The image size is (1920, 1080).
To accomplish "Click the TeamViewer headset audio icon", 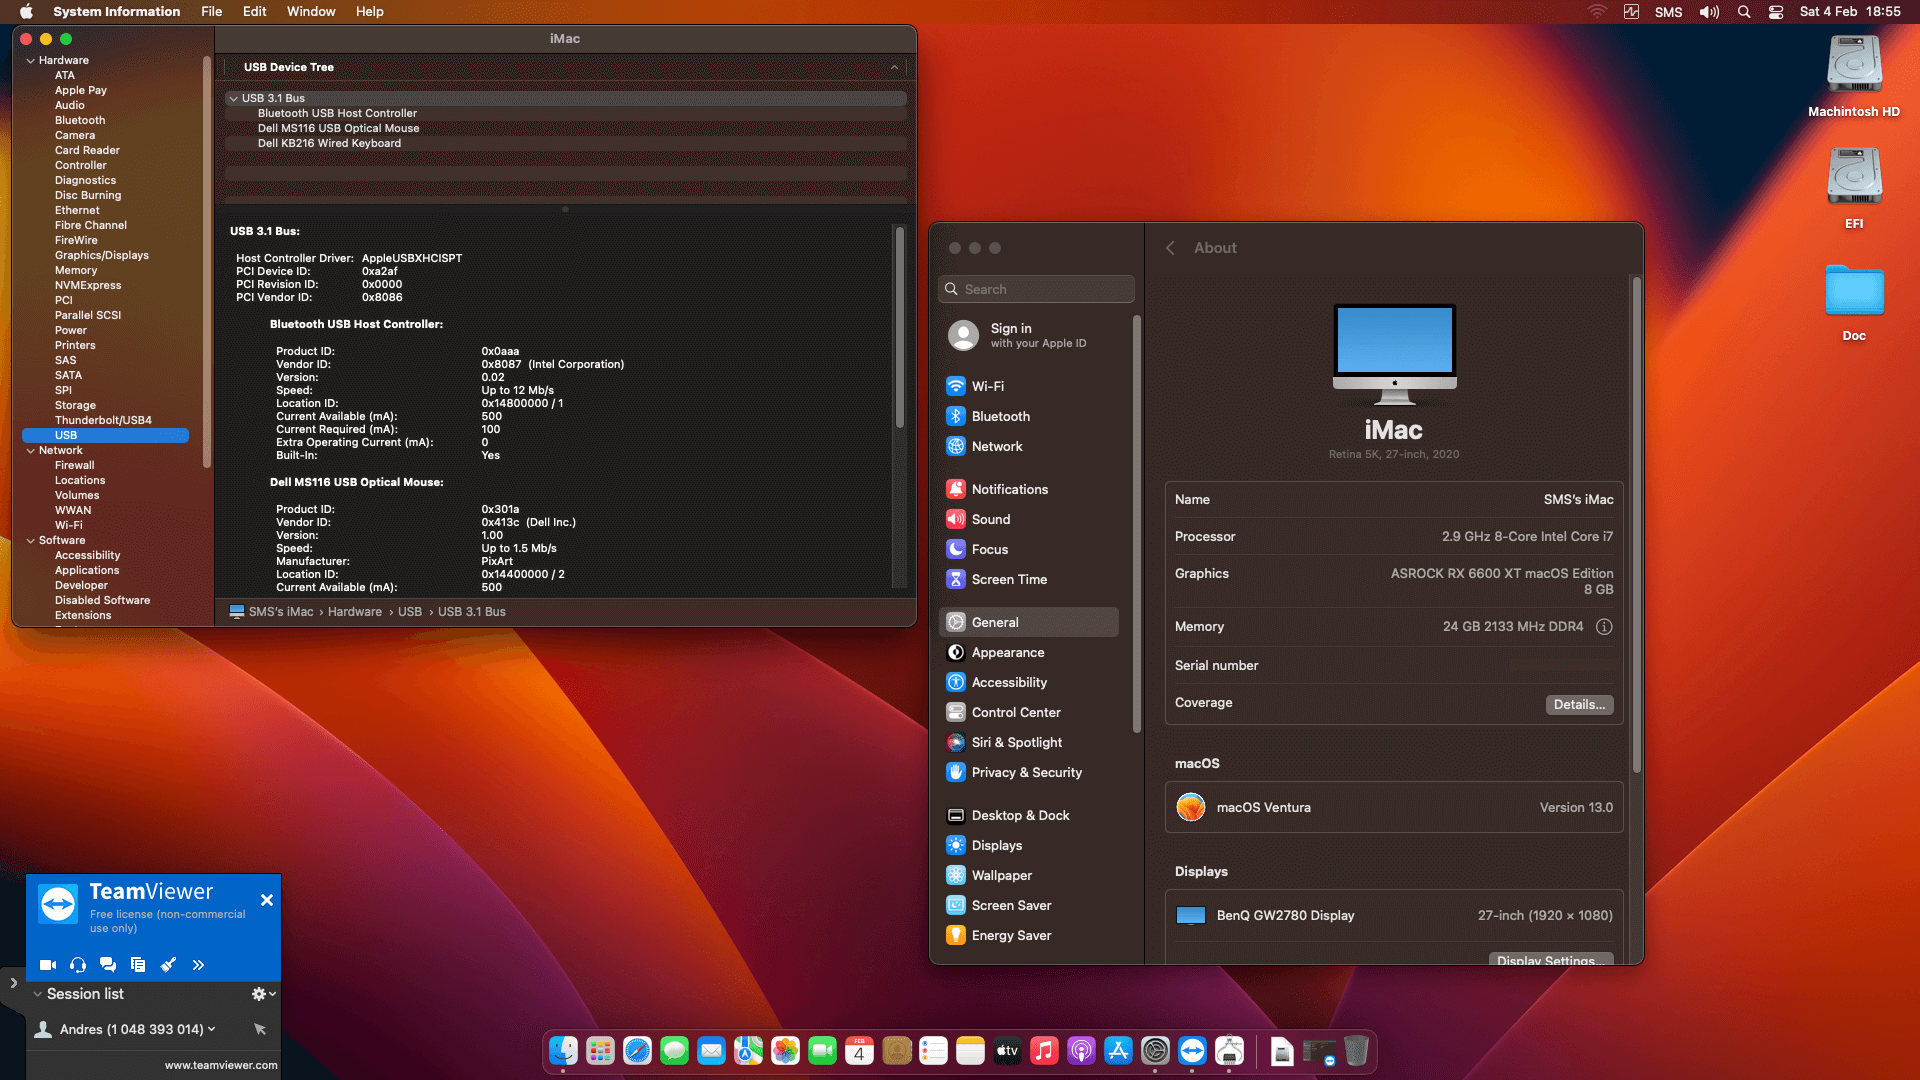I will [78, 965].
